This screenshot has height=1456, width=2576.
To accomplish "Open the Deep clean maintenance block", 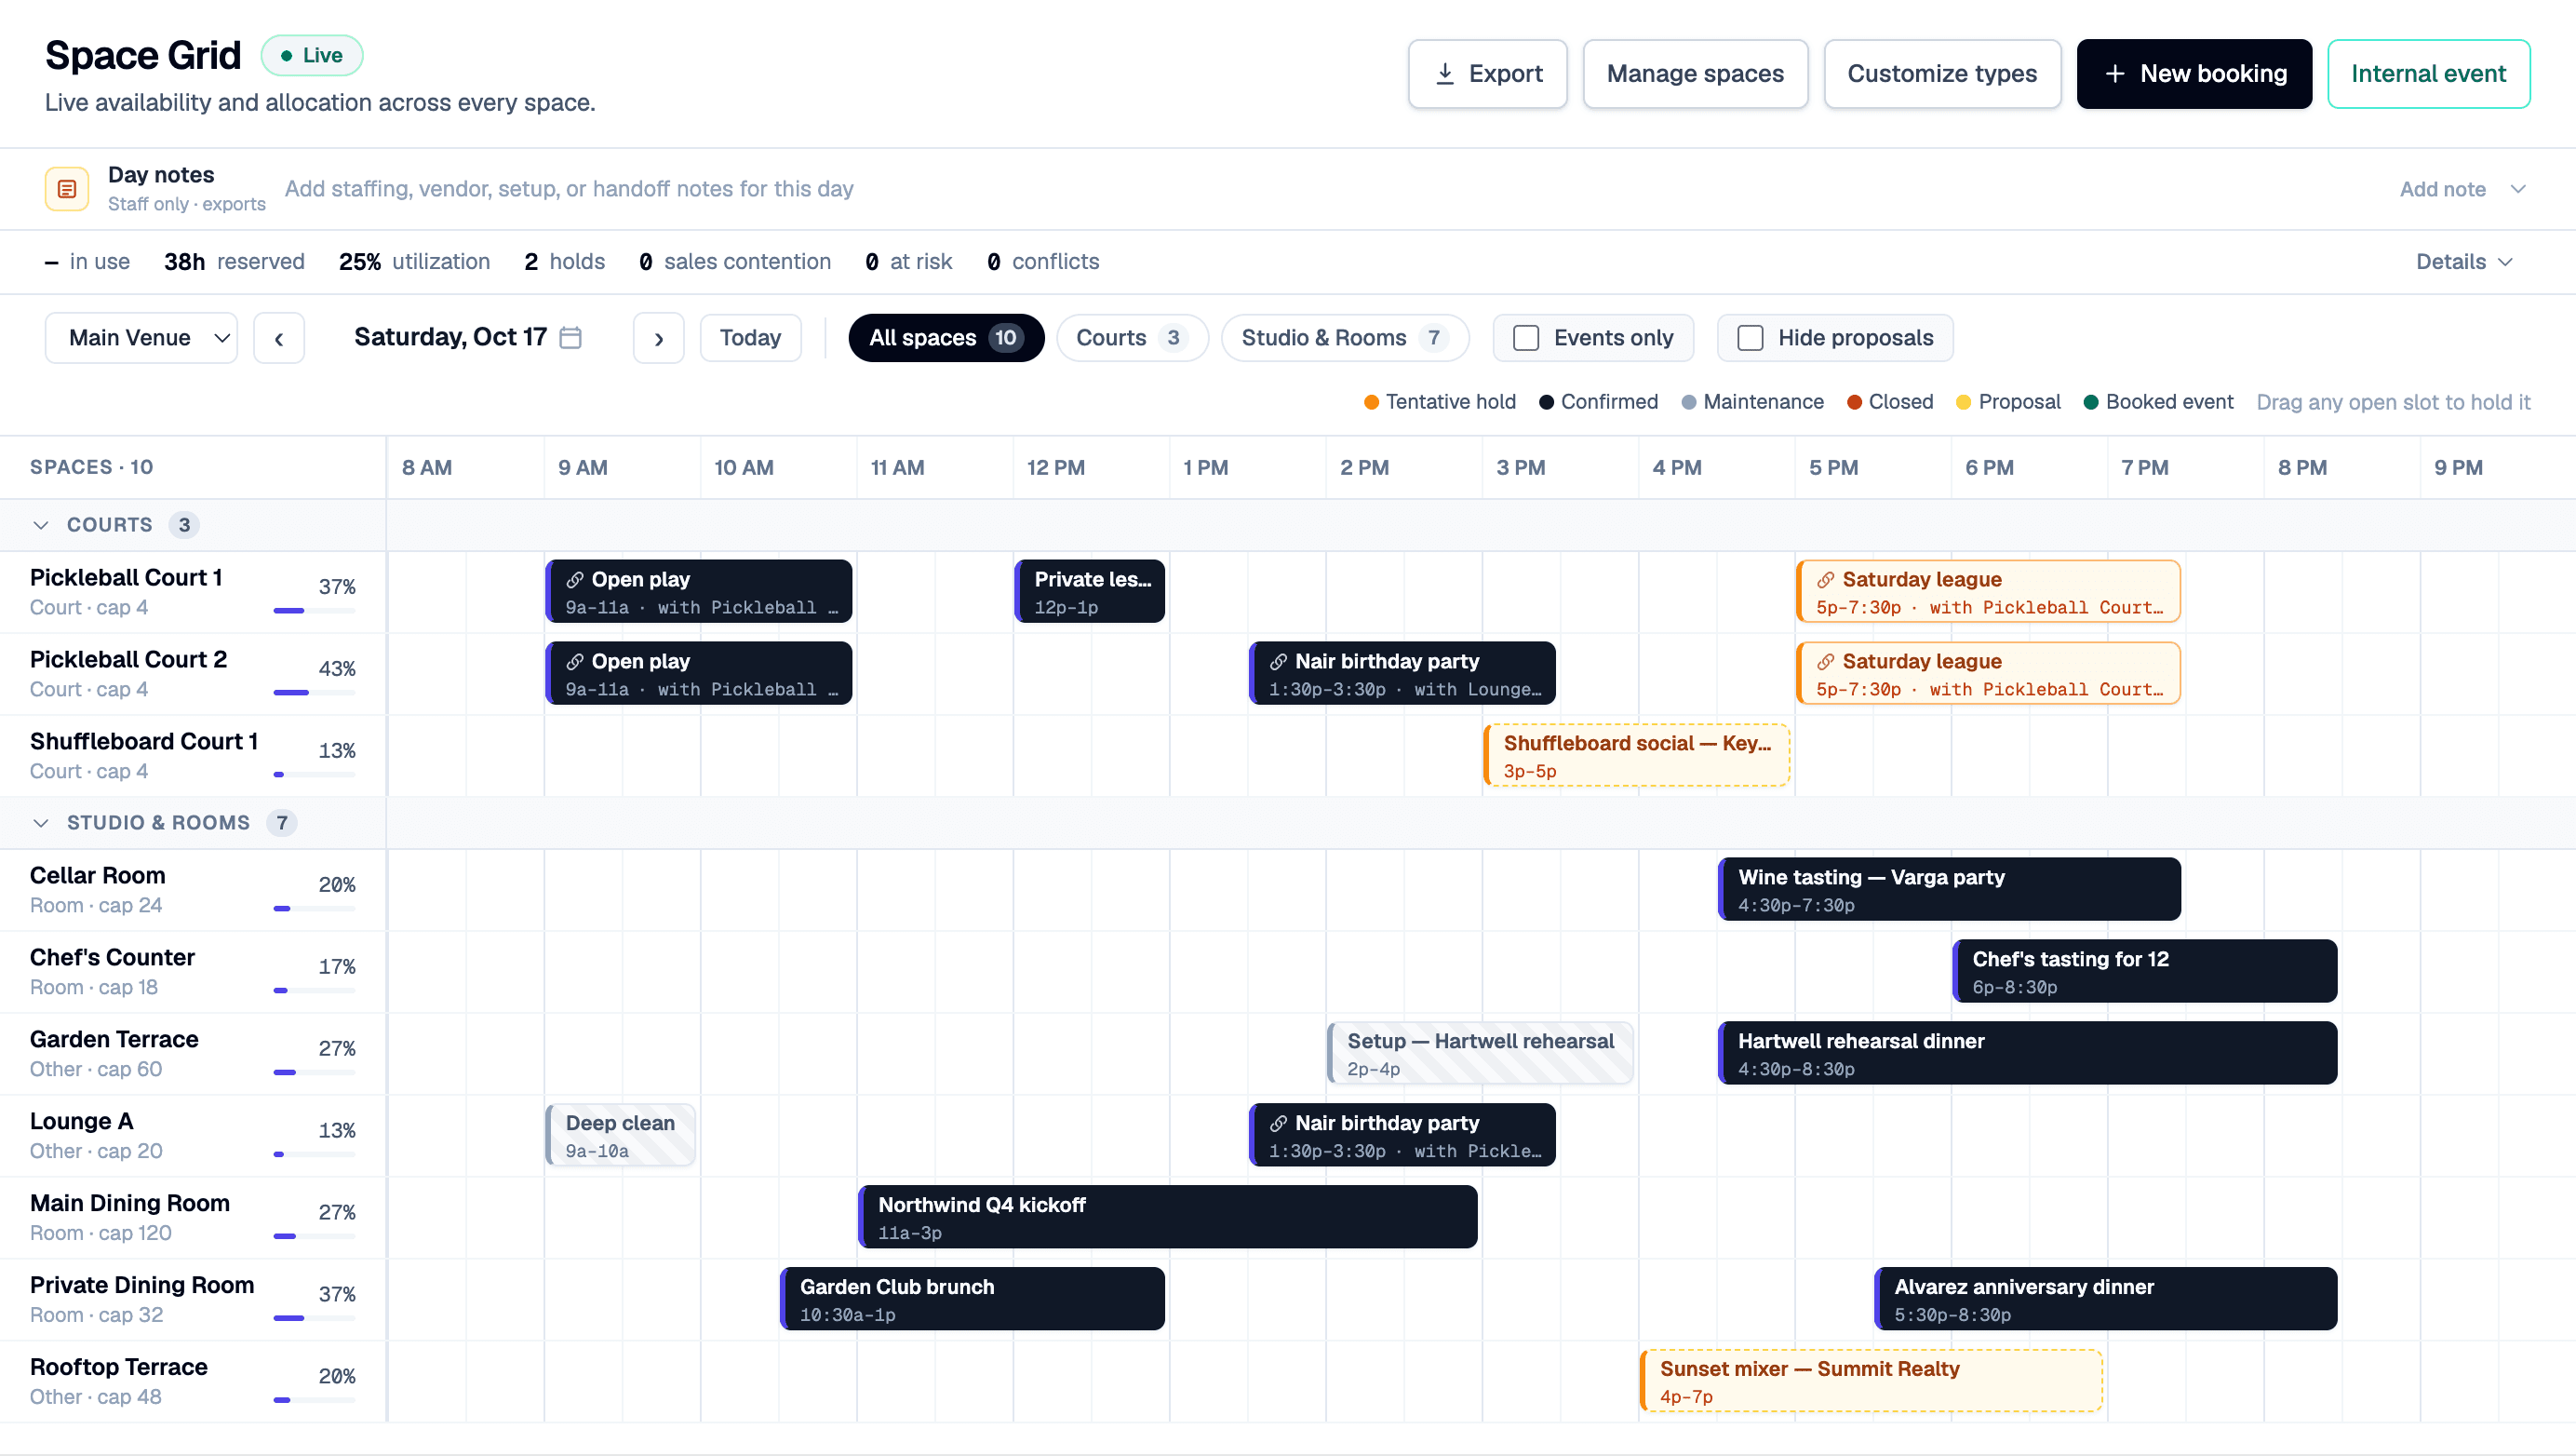I will pos(620,1135).
